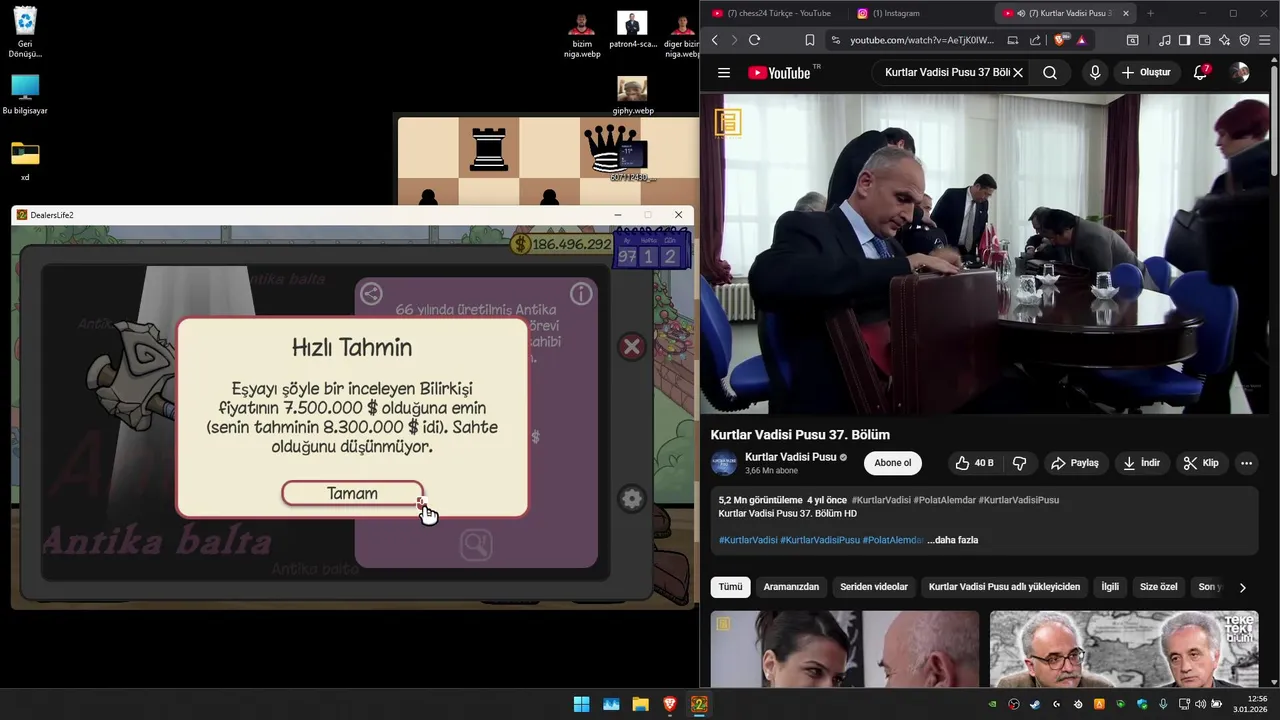Open the Oluştur create menu
Image resolution: width=1280 pixels, height=720 pixels.
[x=1146, y=73]
